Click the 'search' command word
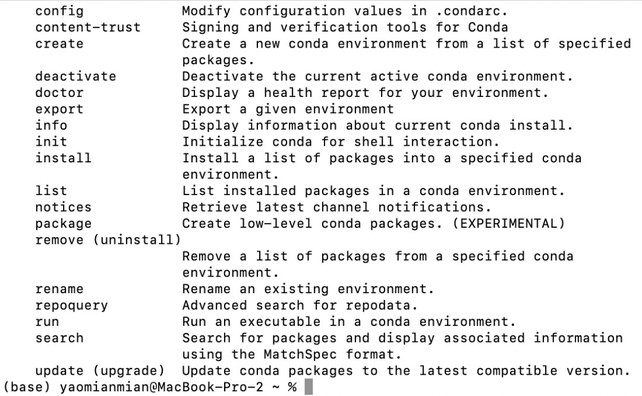Image resolution: width=642 pixels, height=396 pixels. pos(59,338)
